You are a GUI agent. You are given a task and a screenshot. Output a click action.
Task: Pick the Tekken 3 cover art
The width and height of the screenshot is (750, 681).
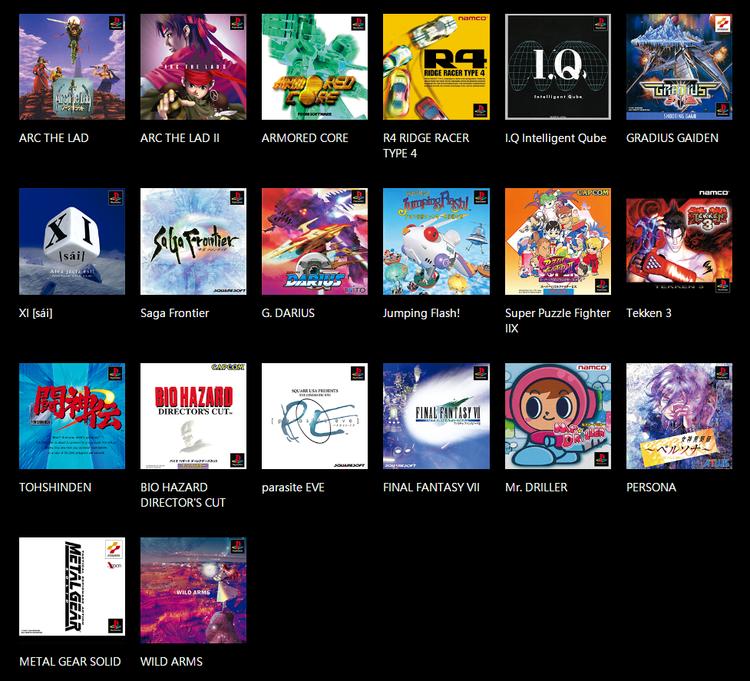679,242
